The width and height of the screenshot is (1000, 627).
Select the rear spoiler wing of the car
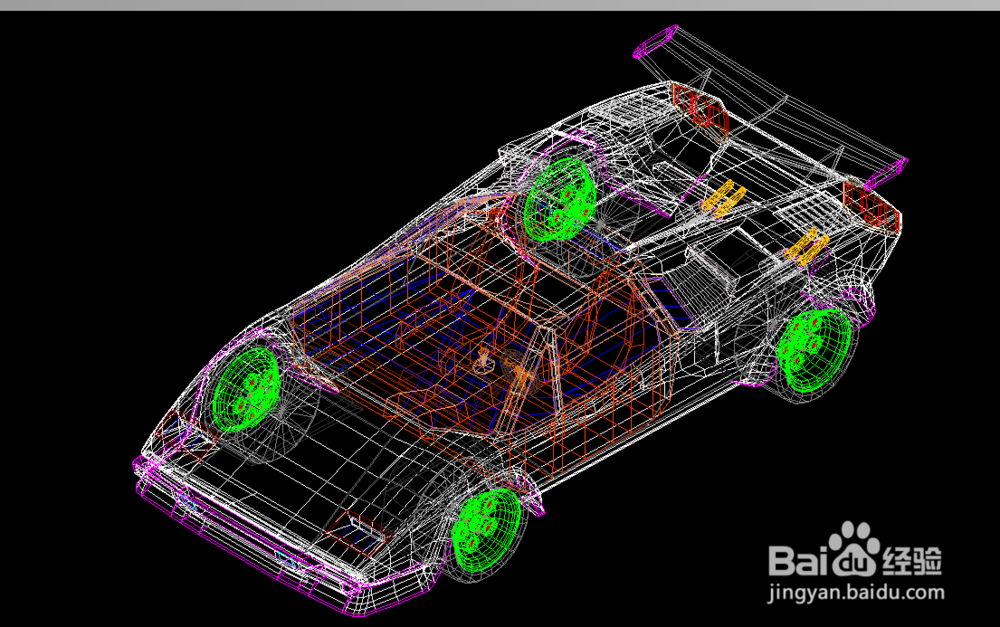[x=770, y=105]
